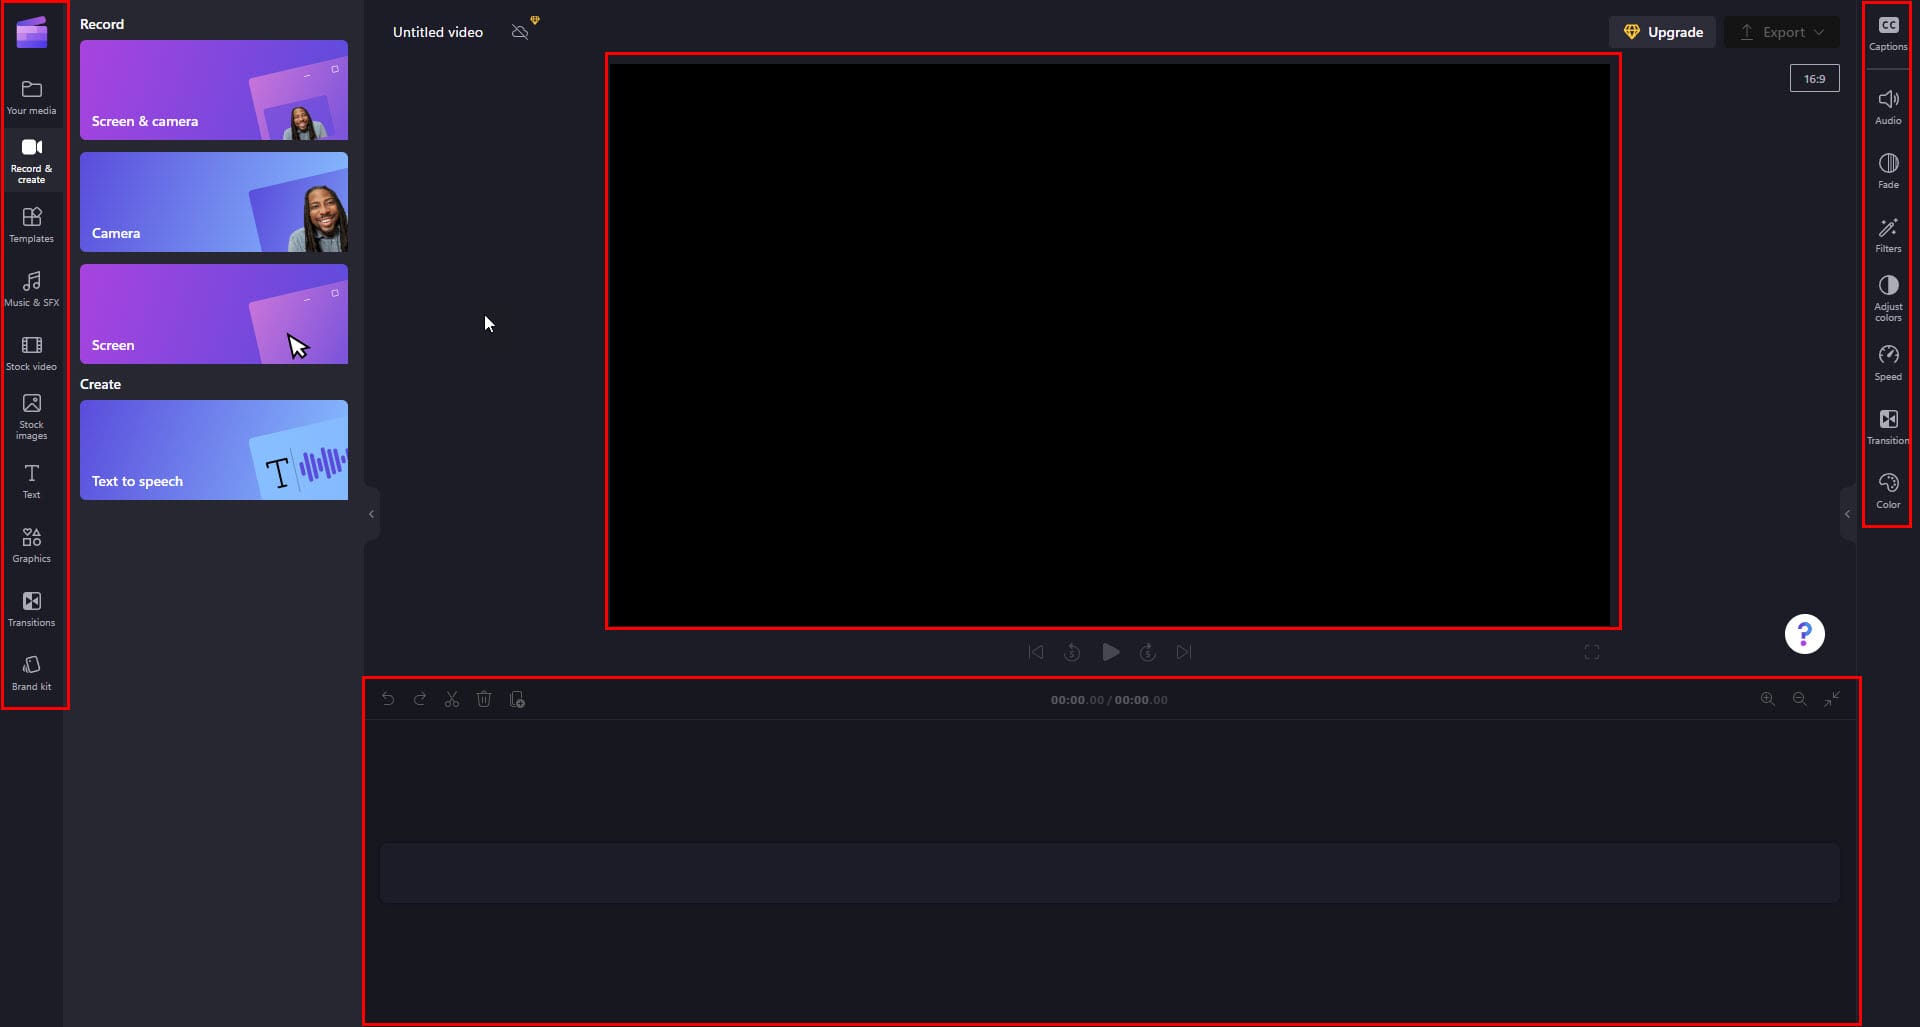Choose Screen recording card
Viewport: 1920px width, 1027px height.
pos(214,314)
